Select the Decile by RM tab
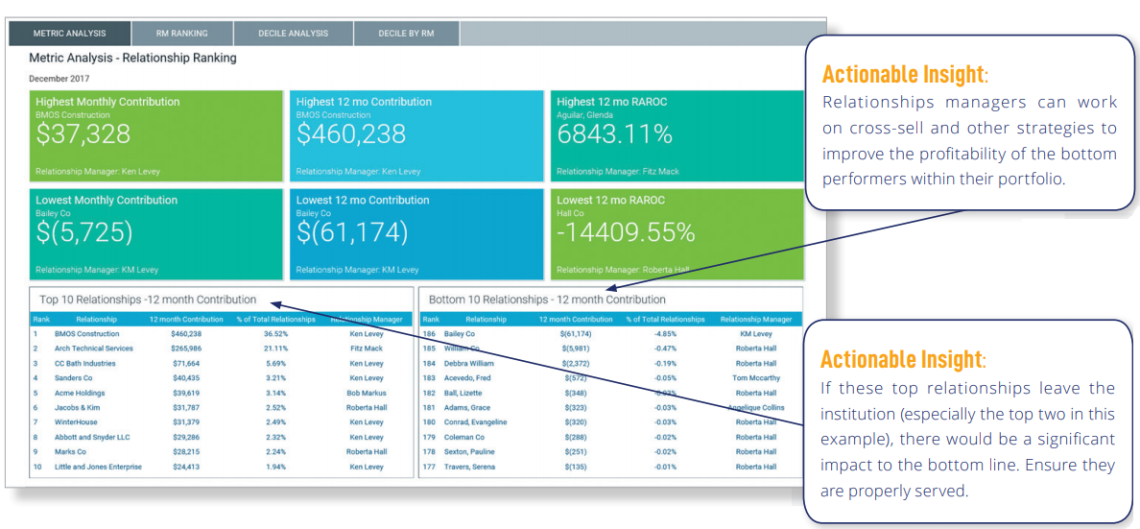This screenshot has width=1140, height=529. [406, 33]
